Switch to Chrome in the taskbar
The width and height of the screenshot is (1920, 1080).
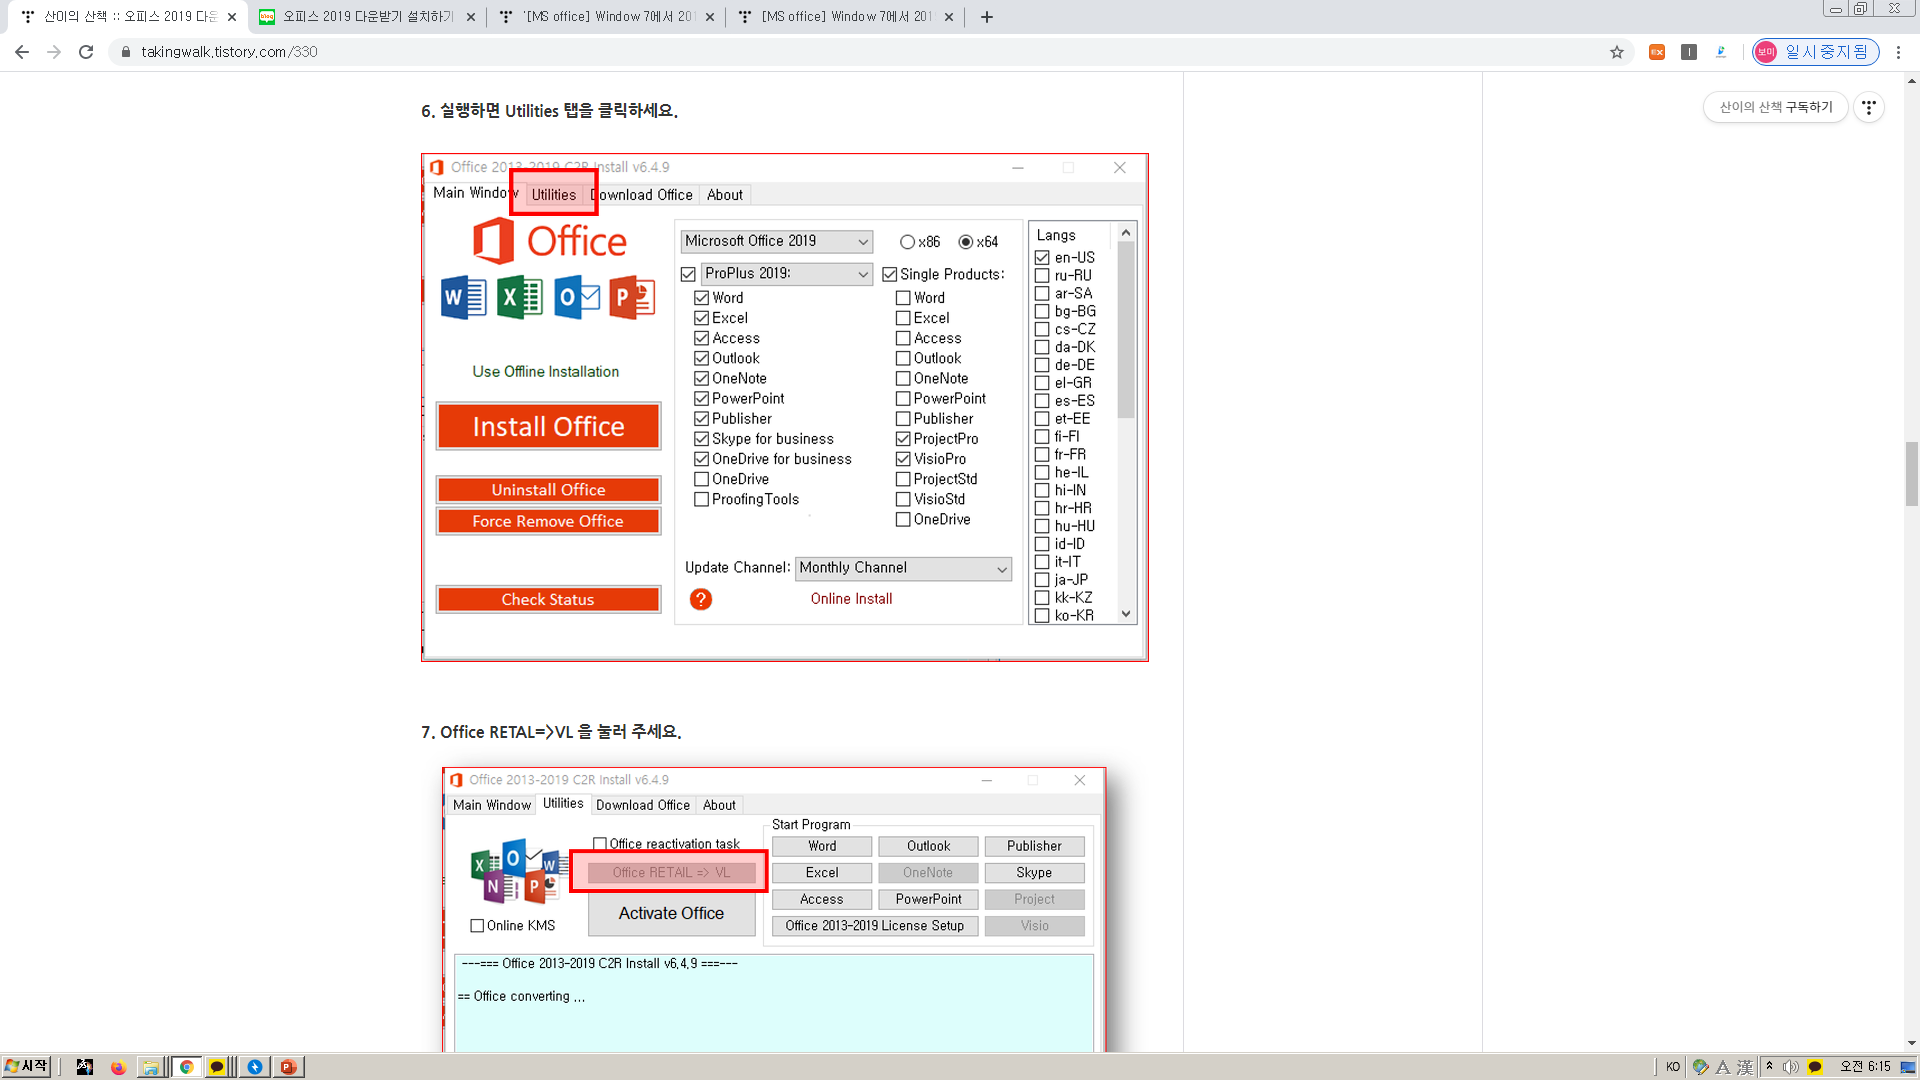[x=186, y=1067]
